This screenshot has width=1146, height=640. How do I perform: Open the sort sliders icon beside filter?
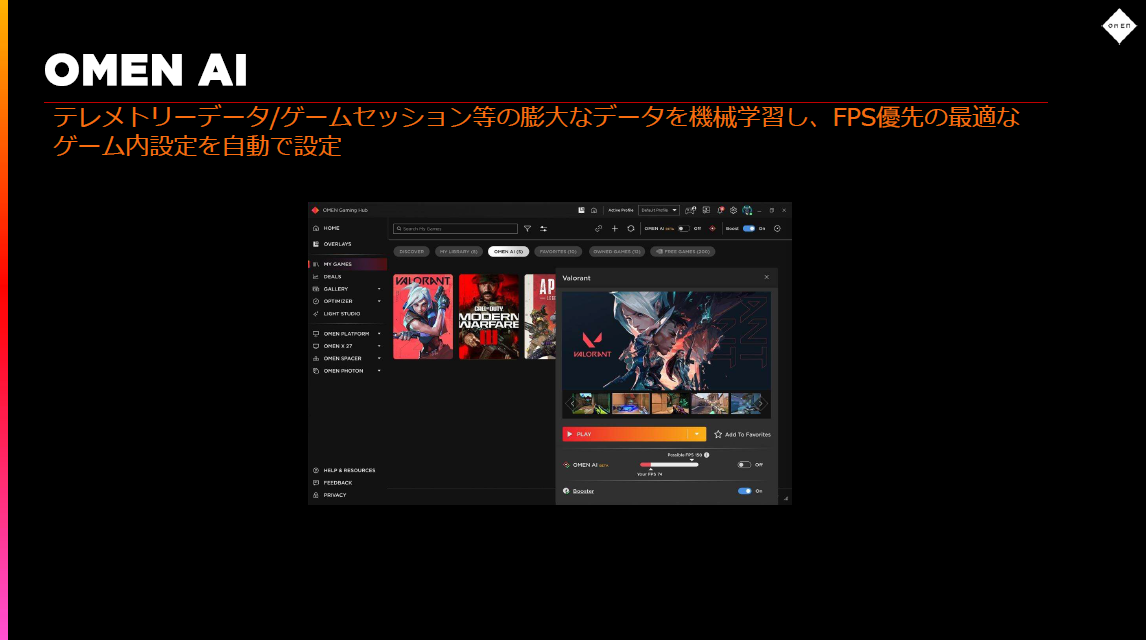tap(543, 229)
